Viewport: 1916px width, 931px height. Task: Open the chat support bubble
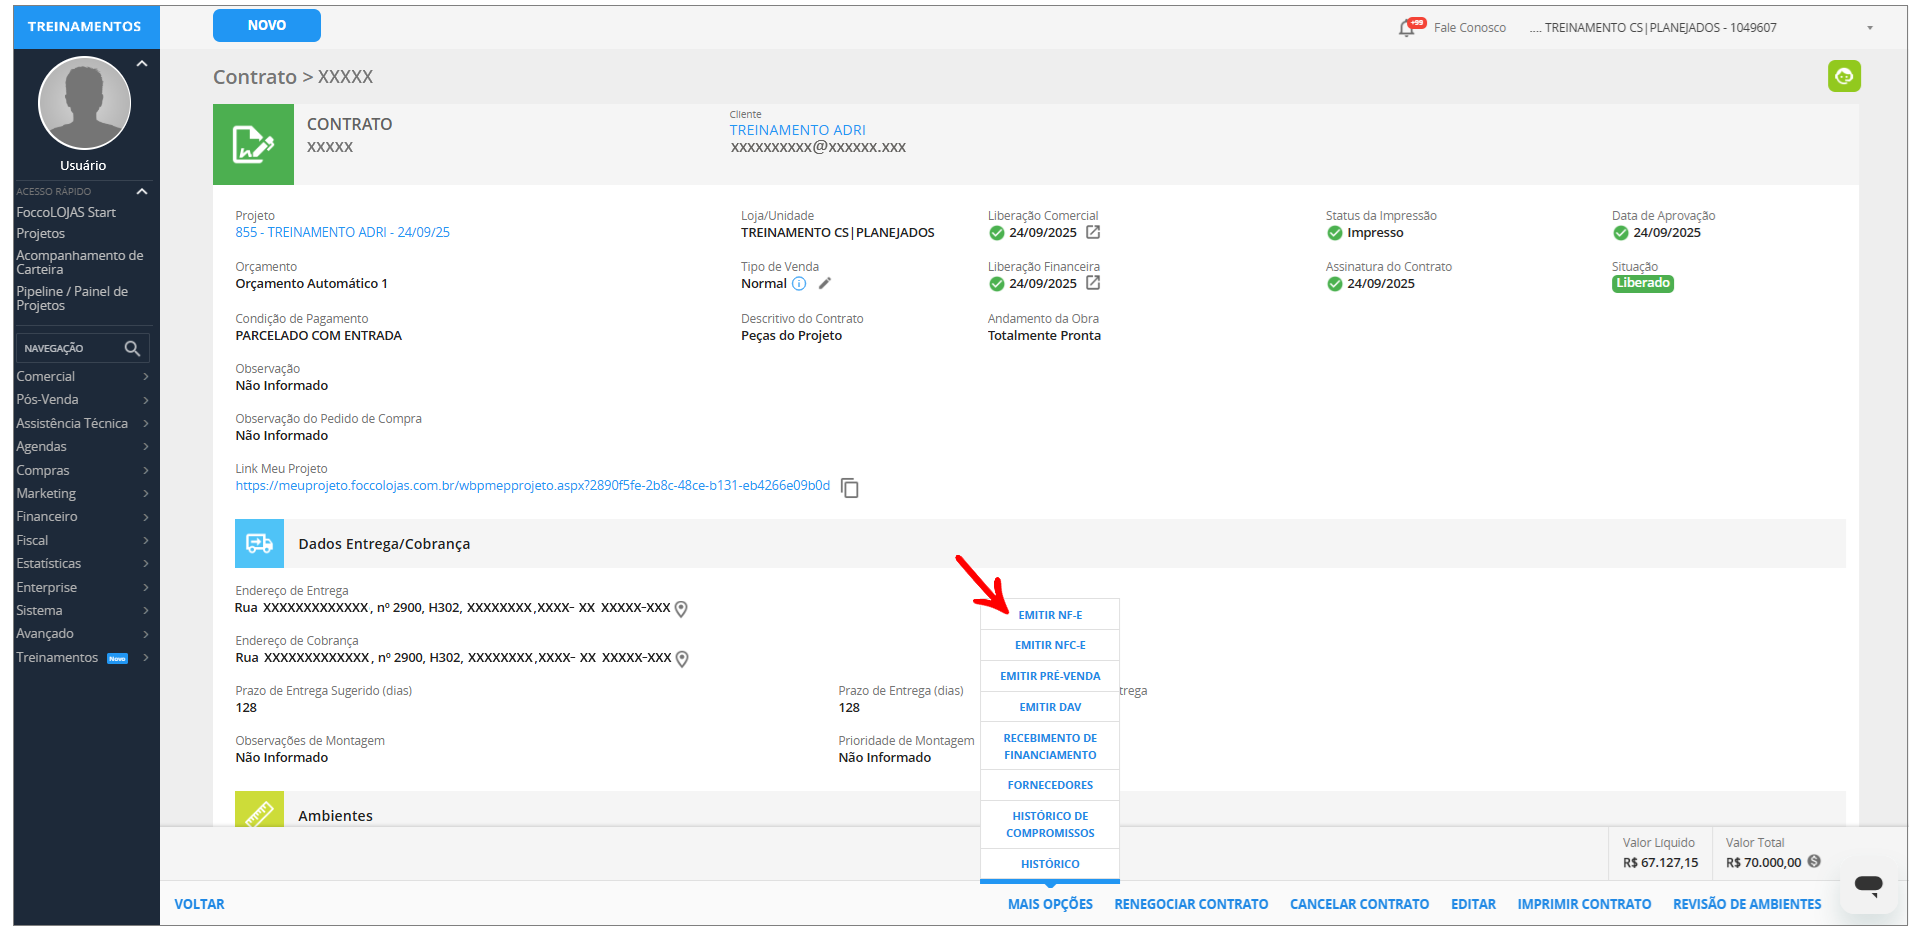tap(1868, 884)
